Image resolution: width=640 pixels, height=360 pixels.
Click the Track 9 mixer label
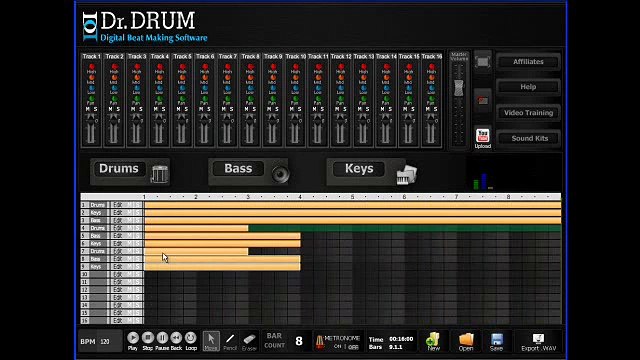[273, 56]
